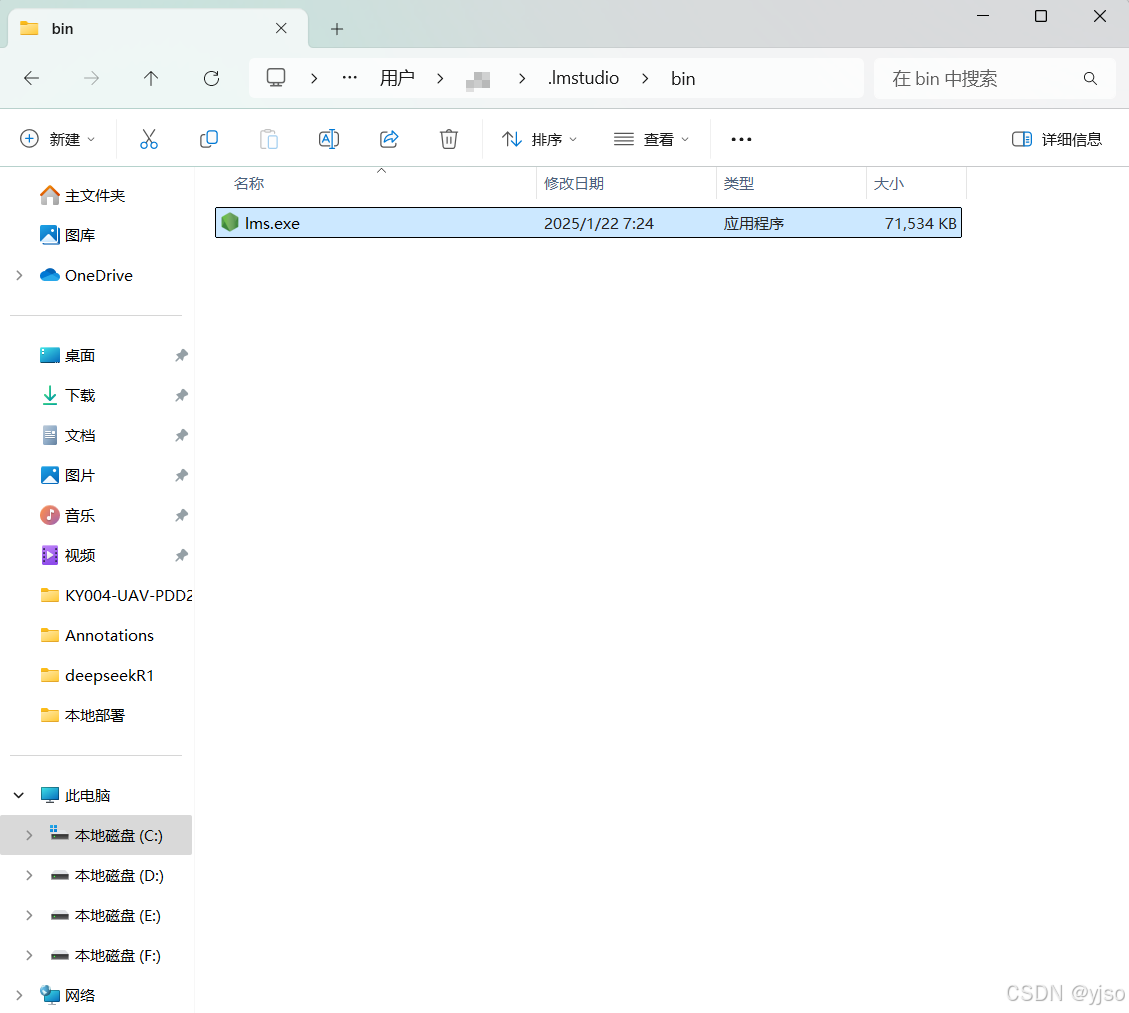Open the KY004-UAV-PDD2 folder

pos(117,595)
